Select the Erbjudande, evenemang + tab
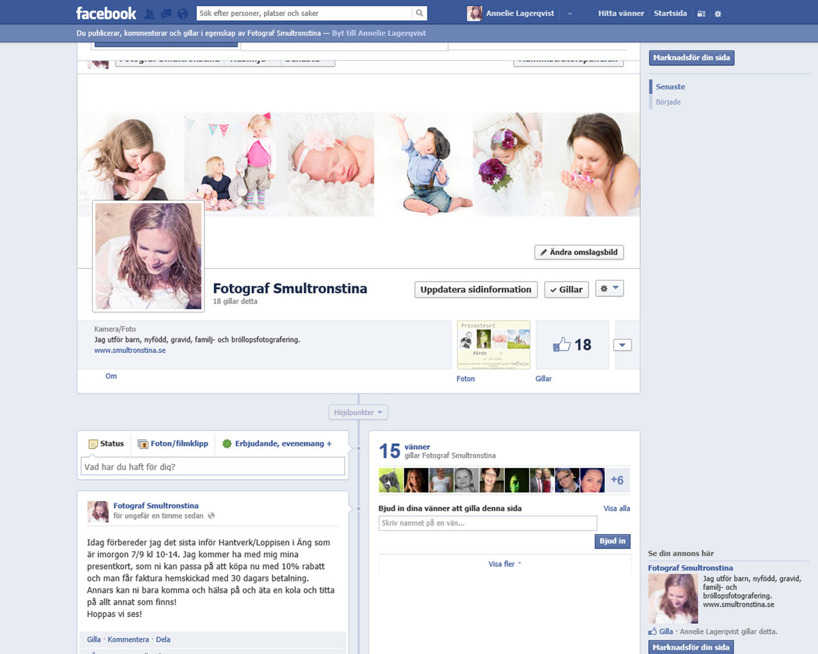Screen dimensions: 818x654 (277, 444)
